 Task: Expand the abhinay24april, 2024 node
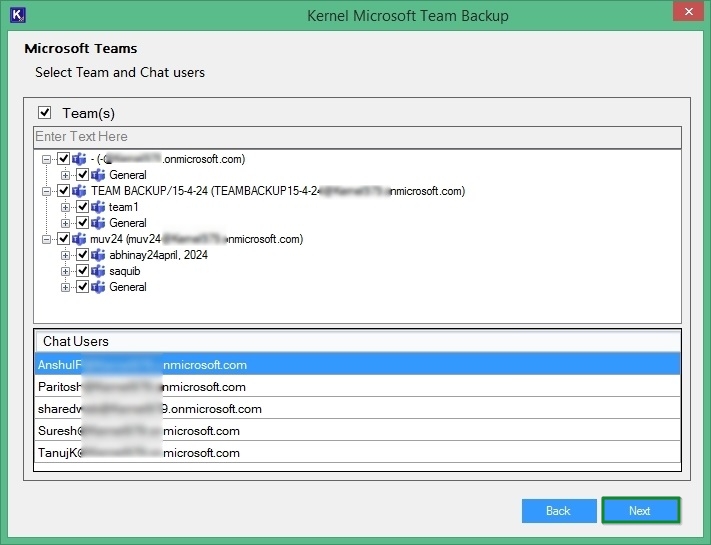65,255
